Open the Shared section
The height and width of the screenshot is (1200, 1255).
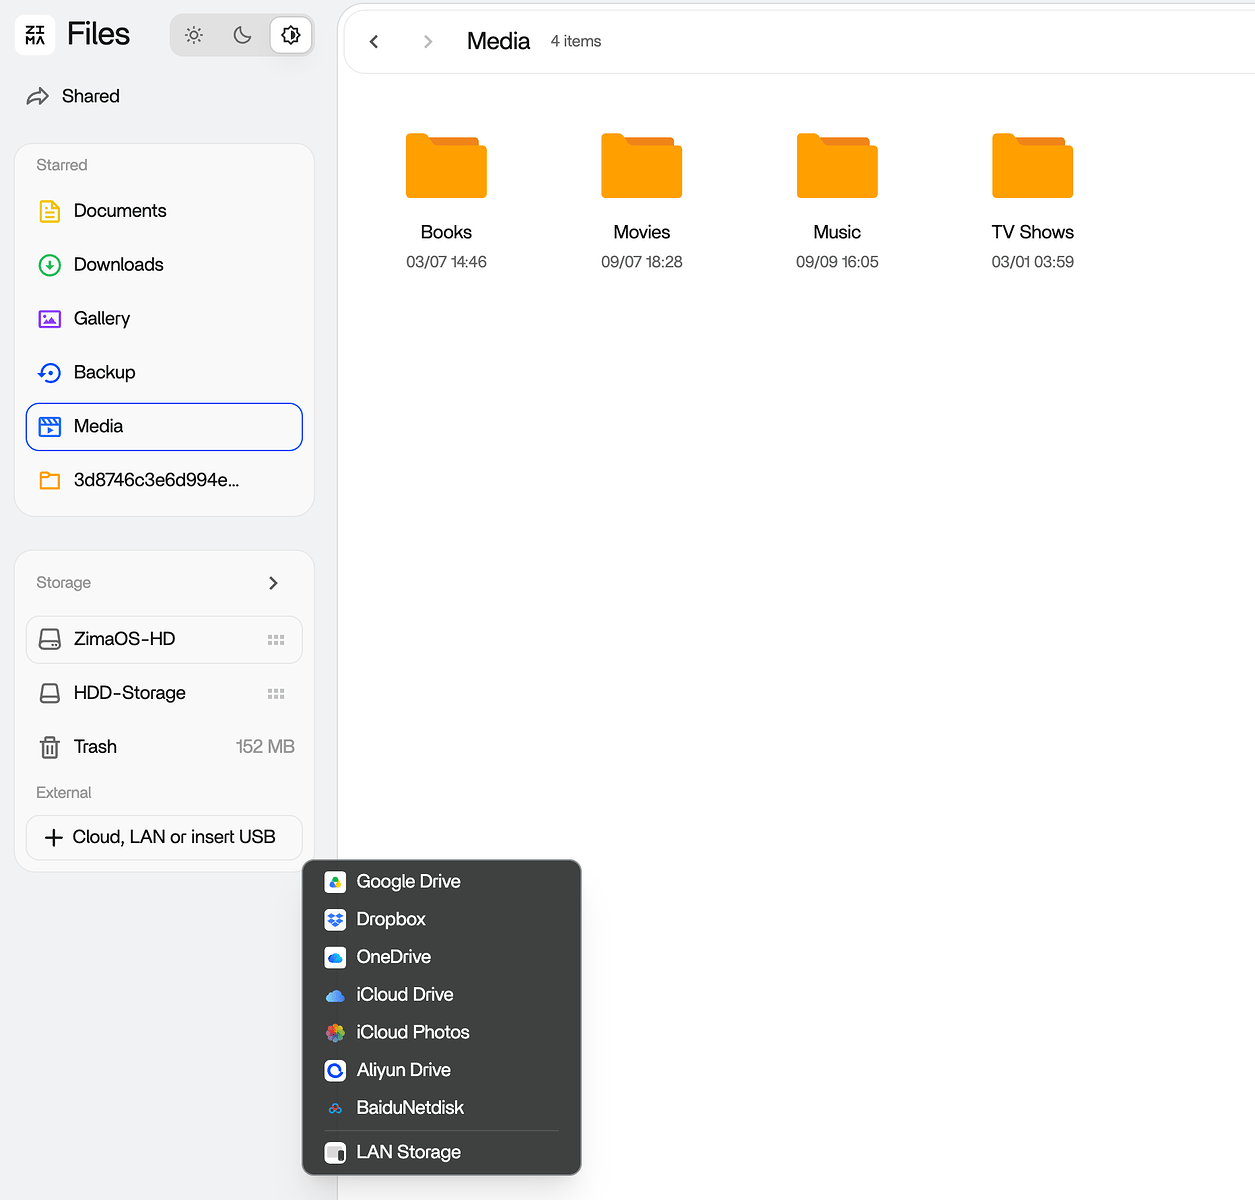(73, 96)
